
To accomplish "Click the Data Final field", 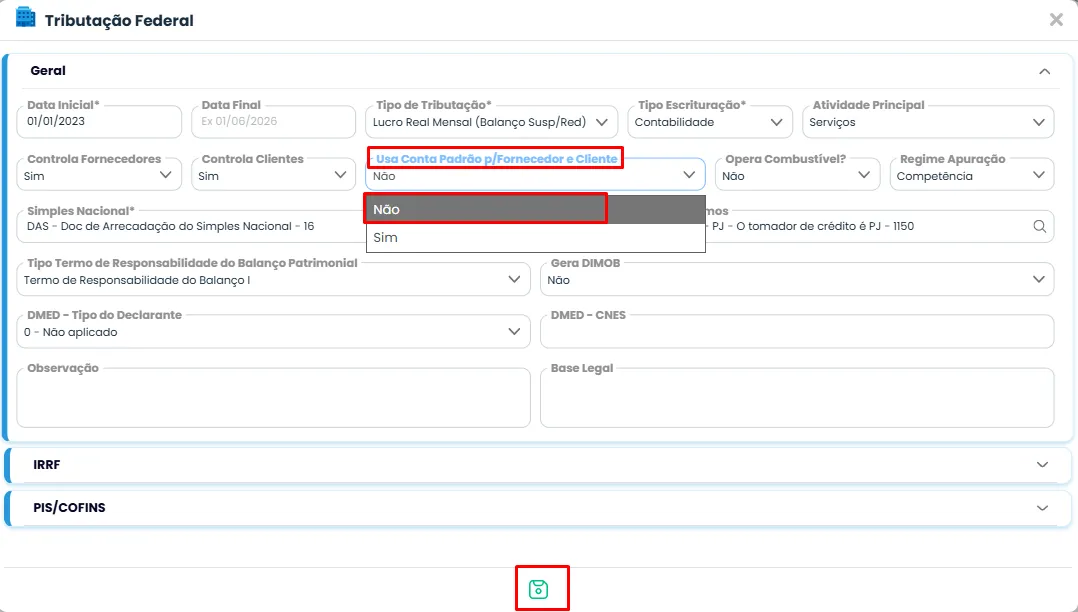I will [274, 122].
